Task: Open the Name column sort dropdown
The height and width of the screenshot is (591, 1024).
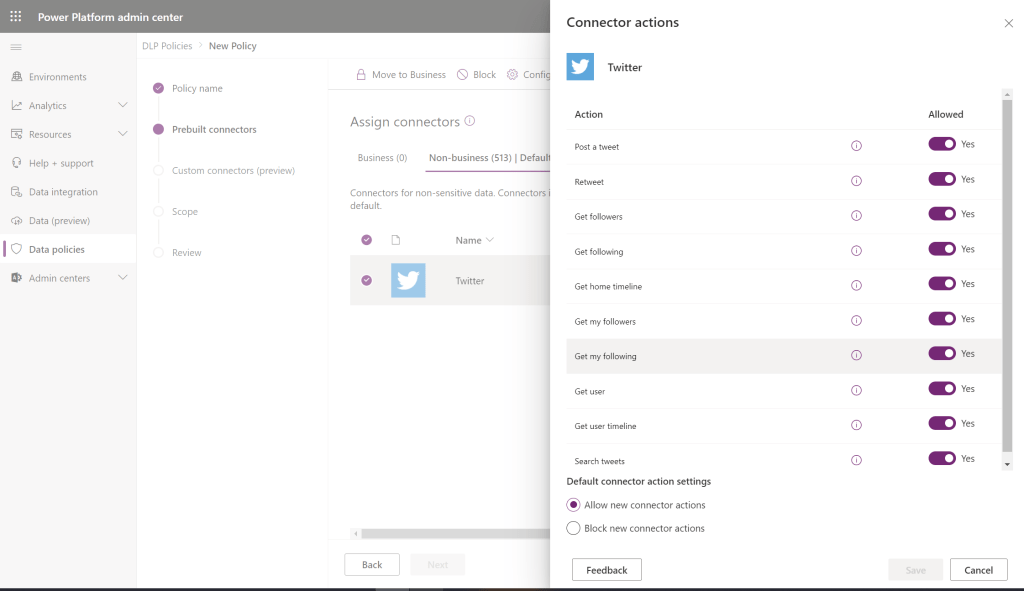Action: coord(489,240)
